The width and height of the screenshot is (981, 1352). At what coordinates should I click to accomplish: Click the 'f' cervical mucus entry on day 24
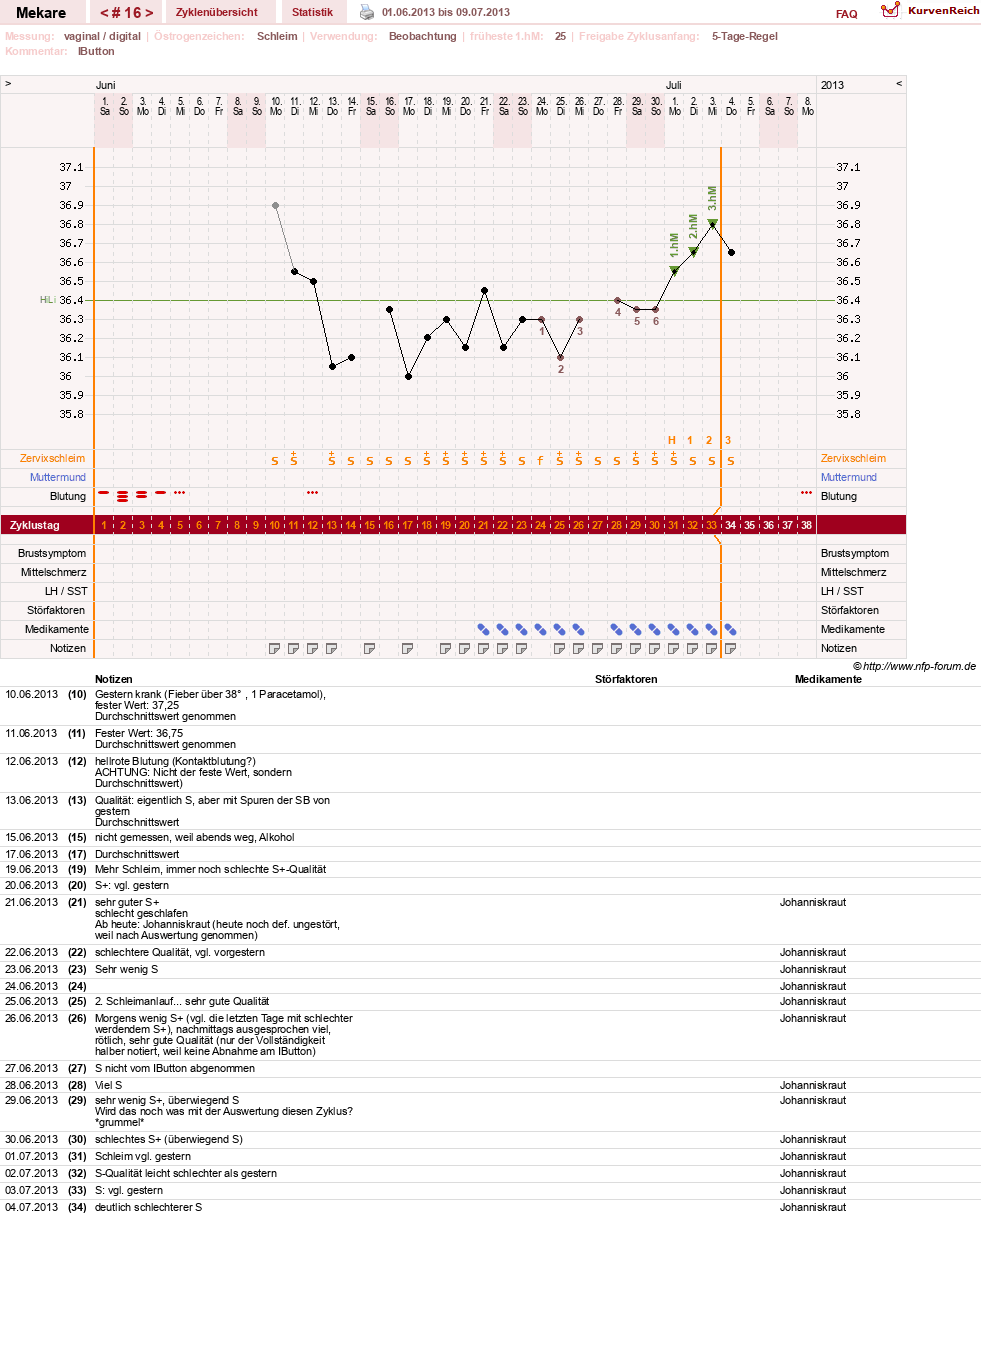pos(541,461)
